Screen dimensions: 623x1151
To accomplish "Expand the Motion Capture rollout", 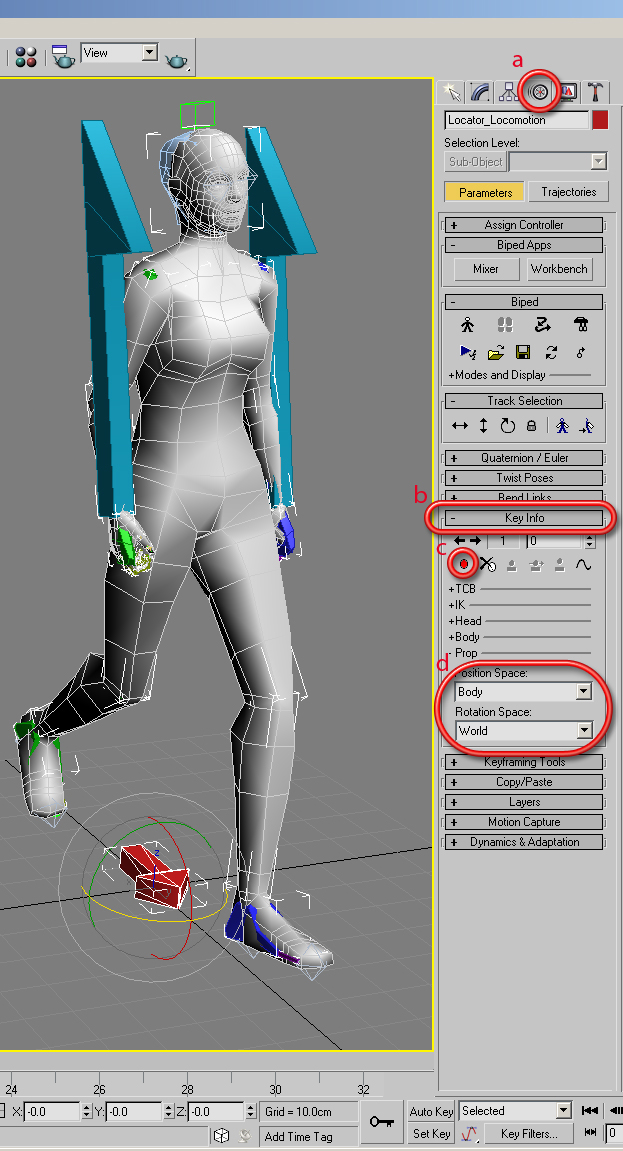I will click(524, 822).
